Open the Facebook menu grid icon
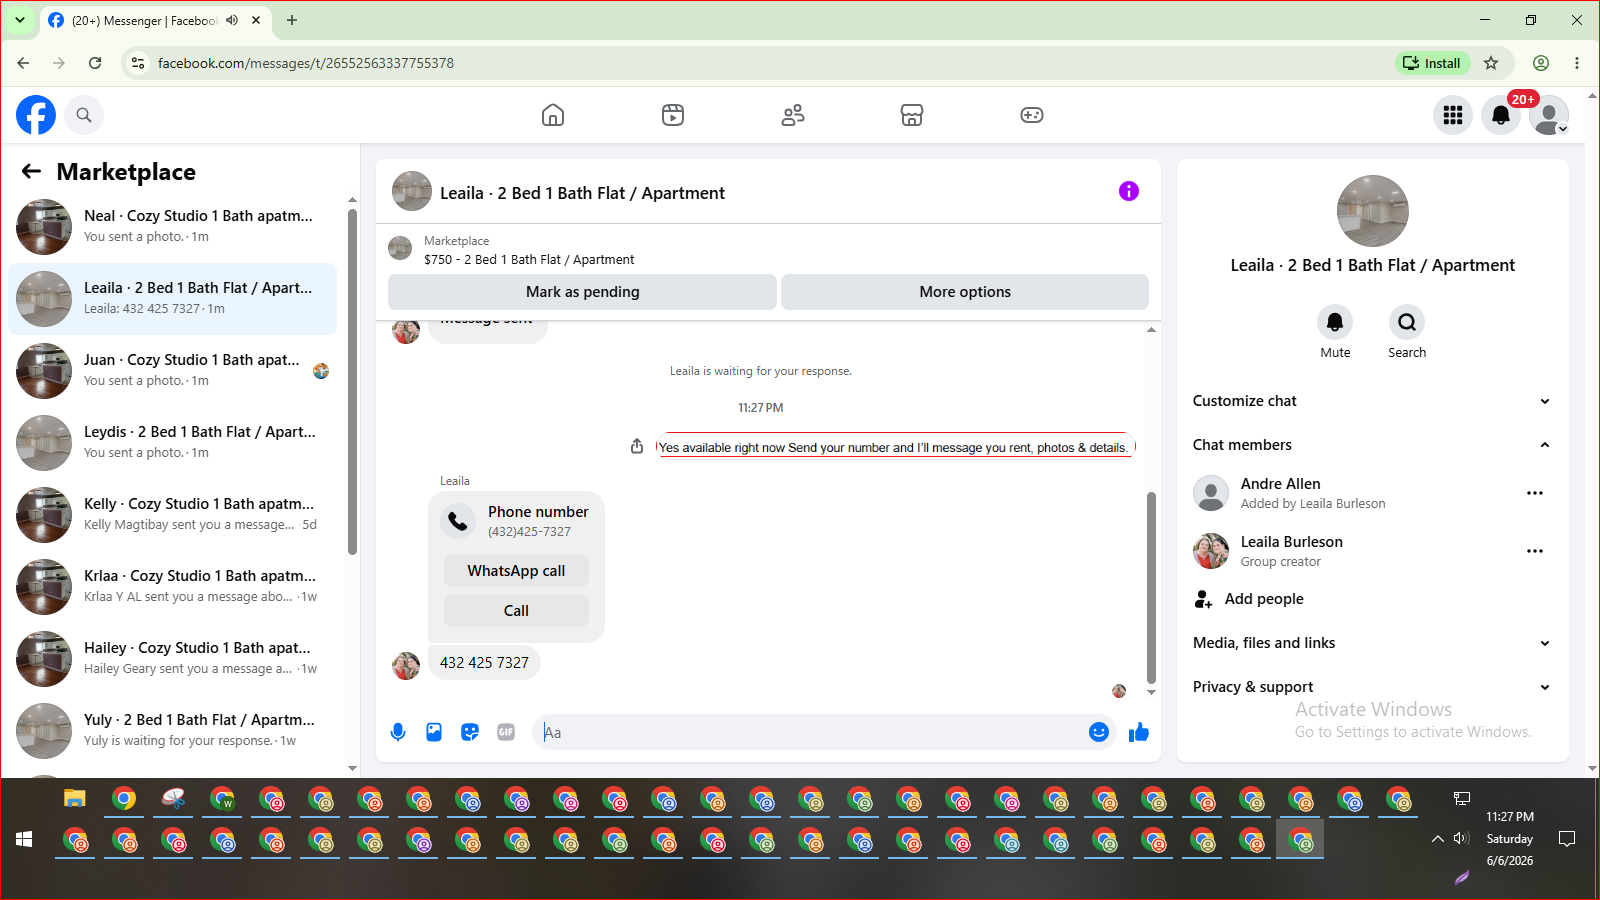 (1453, 115)
